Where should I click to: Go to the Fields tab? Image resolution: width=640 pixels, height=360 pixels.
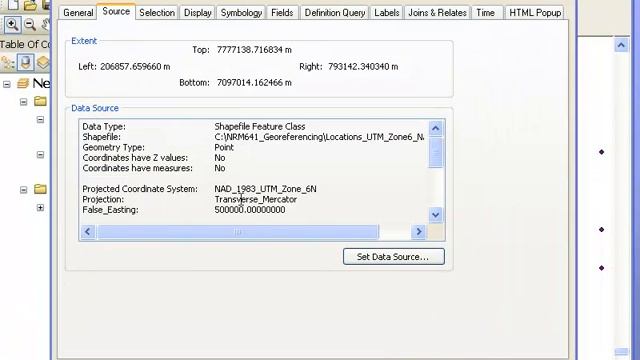282,13
